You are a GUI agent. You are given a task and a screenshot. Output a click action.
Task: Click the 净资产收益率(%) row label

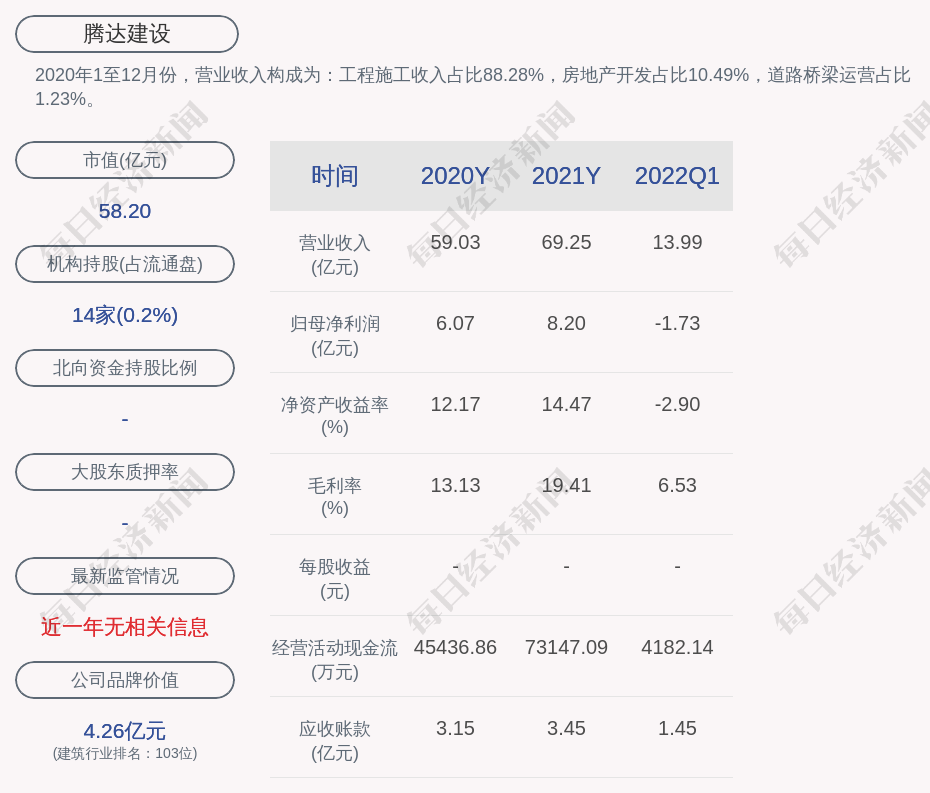[x=335, y=416]
